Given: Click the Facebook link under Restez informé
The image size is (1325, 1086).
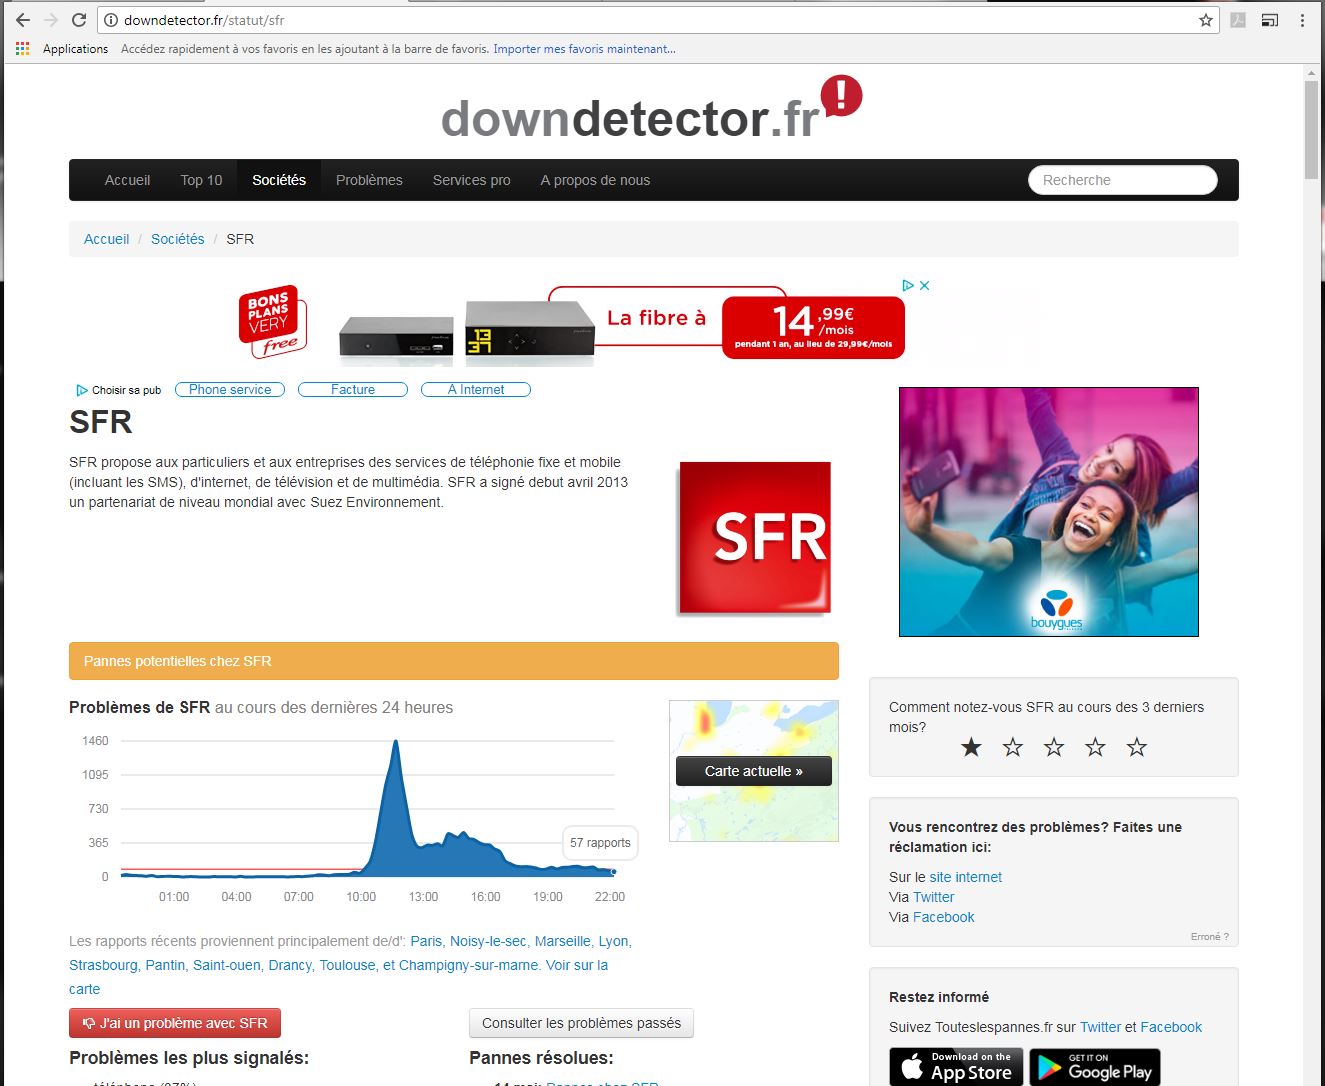Looking at the screenshot, I should pos(1171,1027).
